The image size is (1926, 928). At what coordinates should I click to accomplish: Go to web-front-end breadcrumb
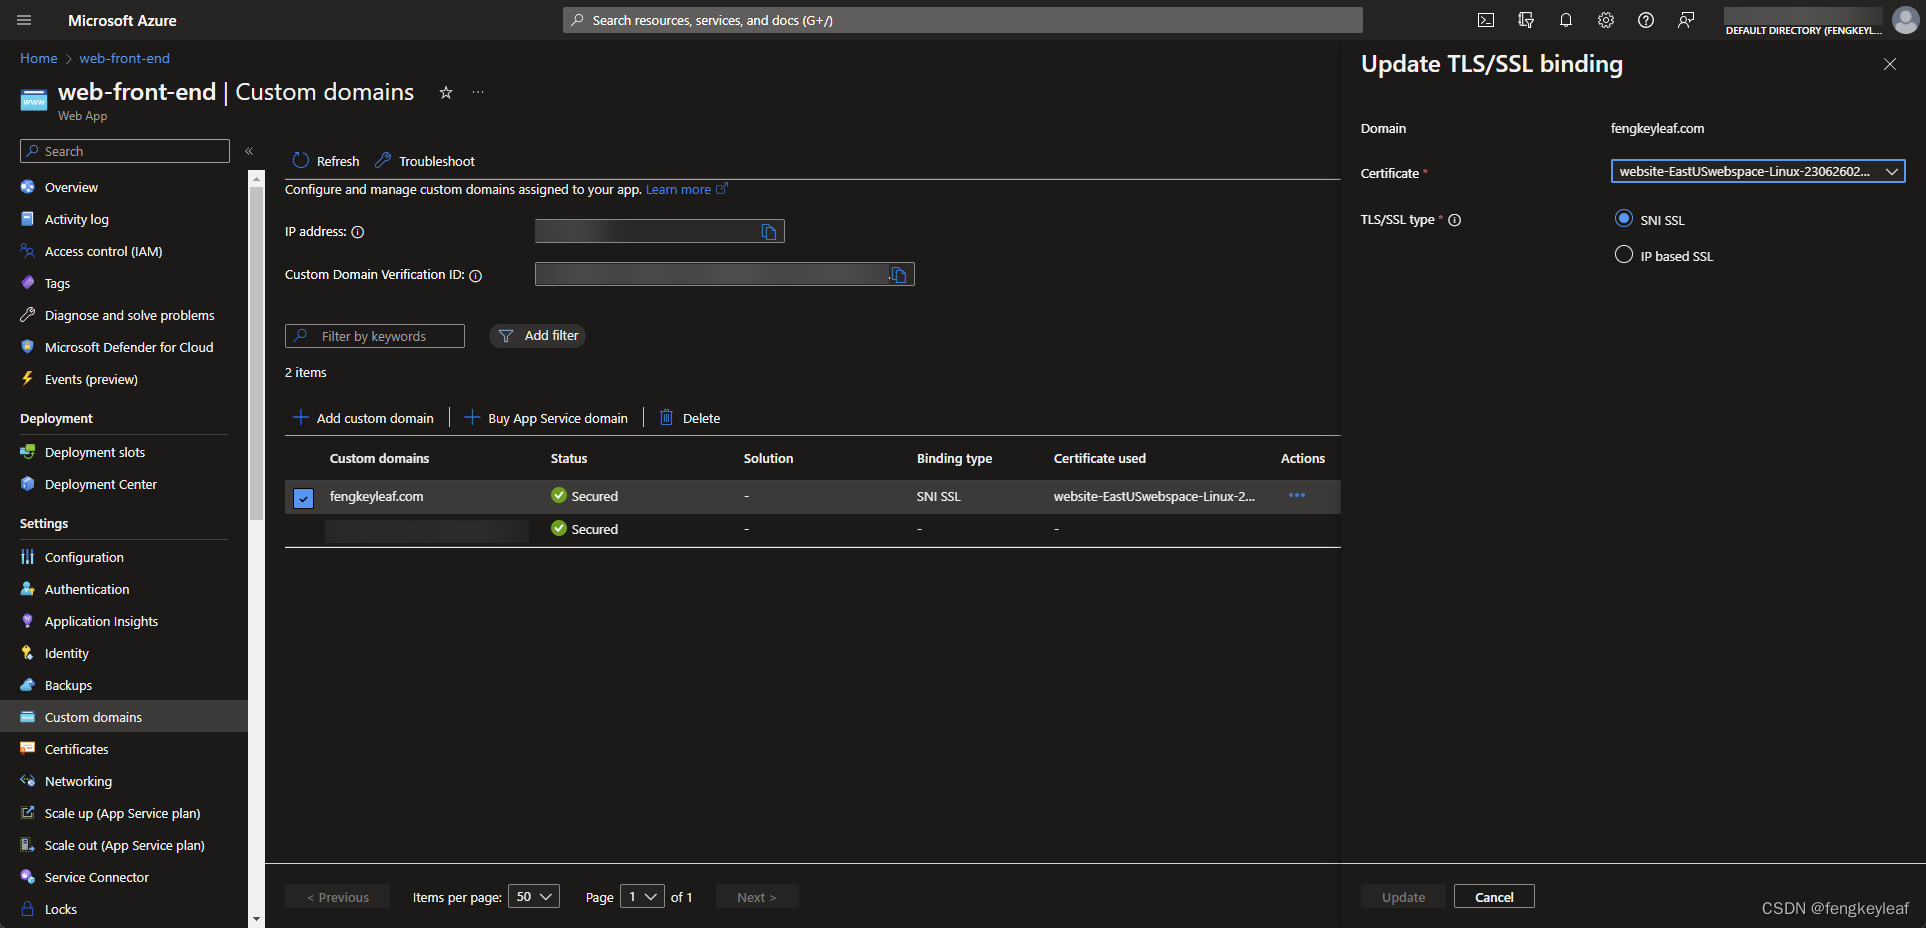click(125, 58)
